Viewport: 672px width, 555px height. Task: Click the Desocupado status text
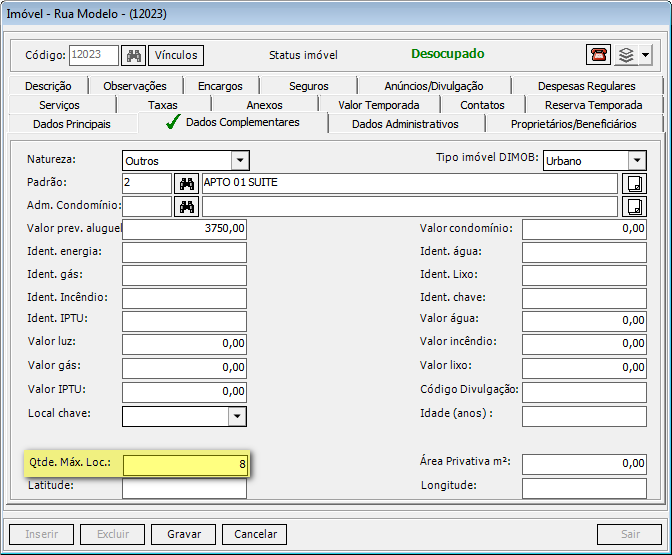coord(447,54)
